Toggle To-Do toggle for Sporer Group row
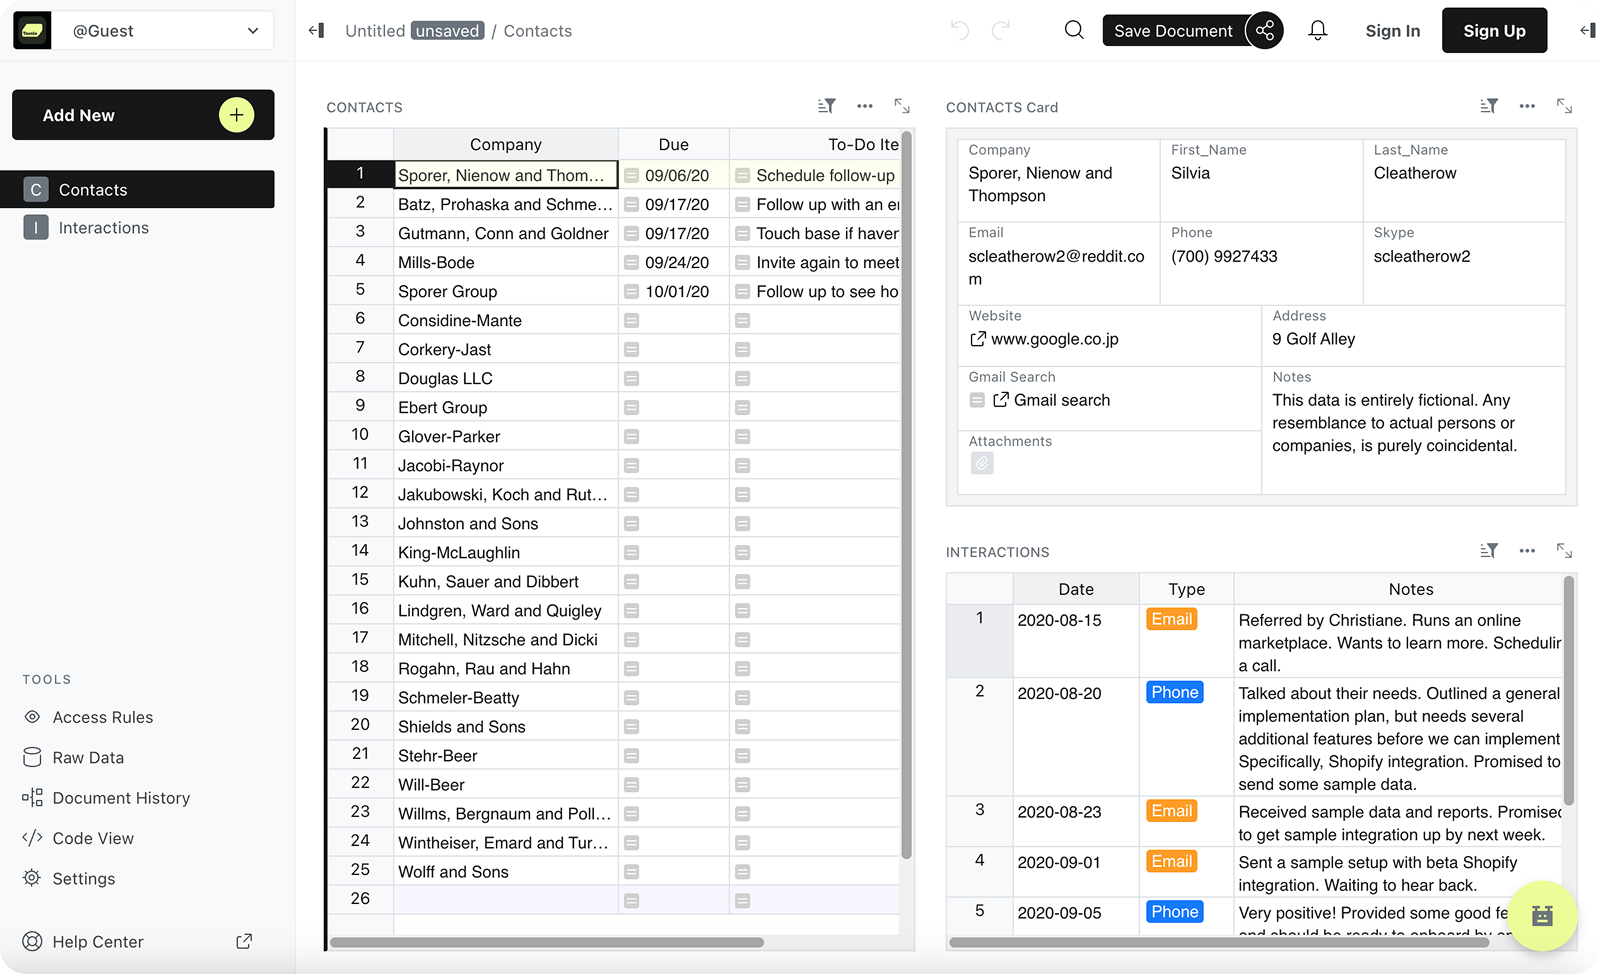The width and height of the screenshot is (1600, 974). [743, 292]
